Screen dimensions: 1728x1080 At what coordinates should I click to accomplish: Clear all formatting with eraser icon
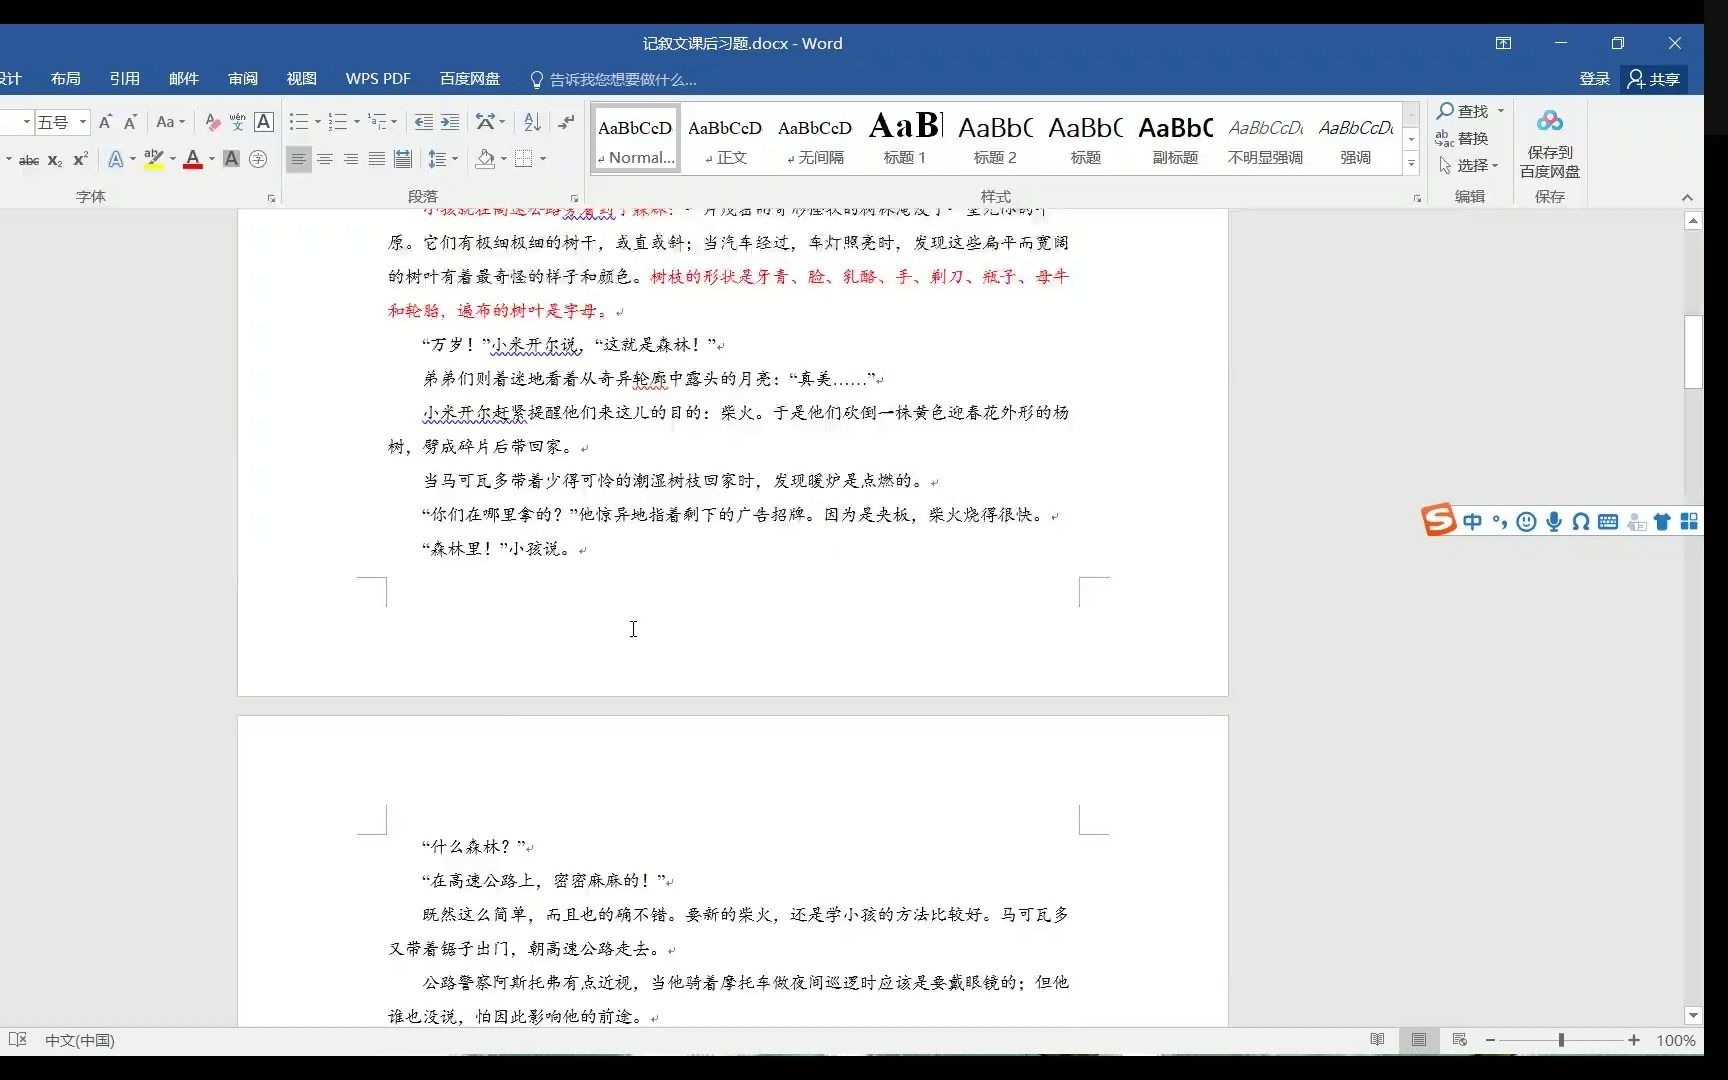pyautogui.click(x=212, y=122)
